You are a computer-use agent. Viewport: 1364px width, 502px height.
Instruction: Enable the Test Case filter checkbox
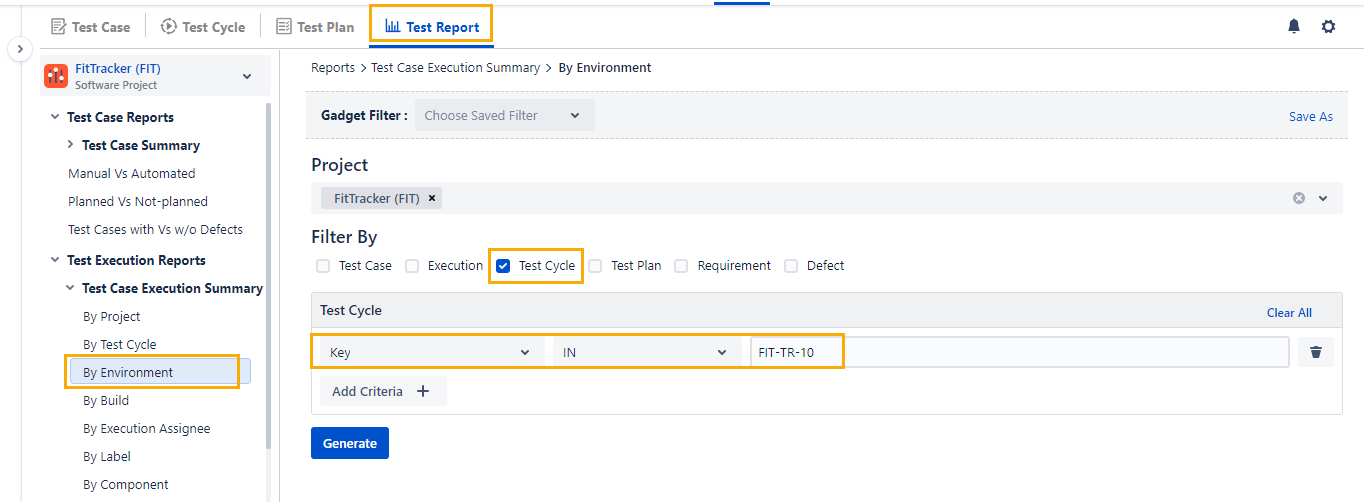tap(323, 266)
